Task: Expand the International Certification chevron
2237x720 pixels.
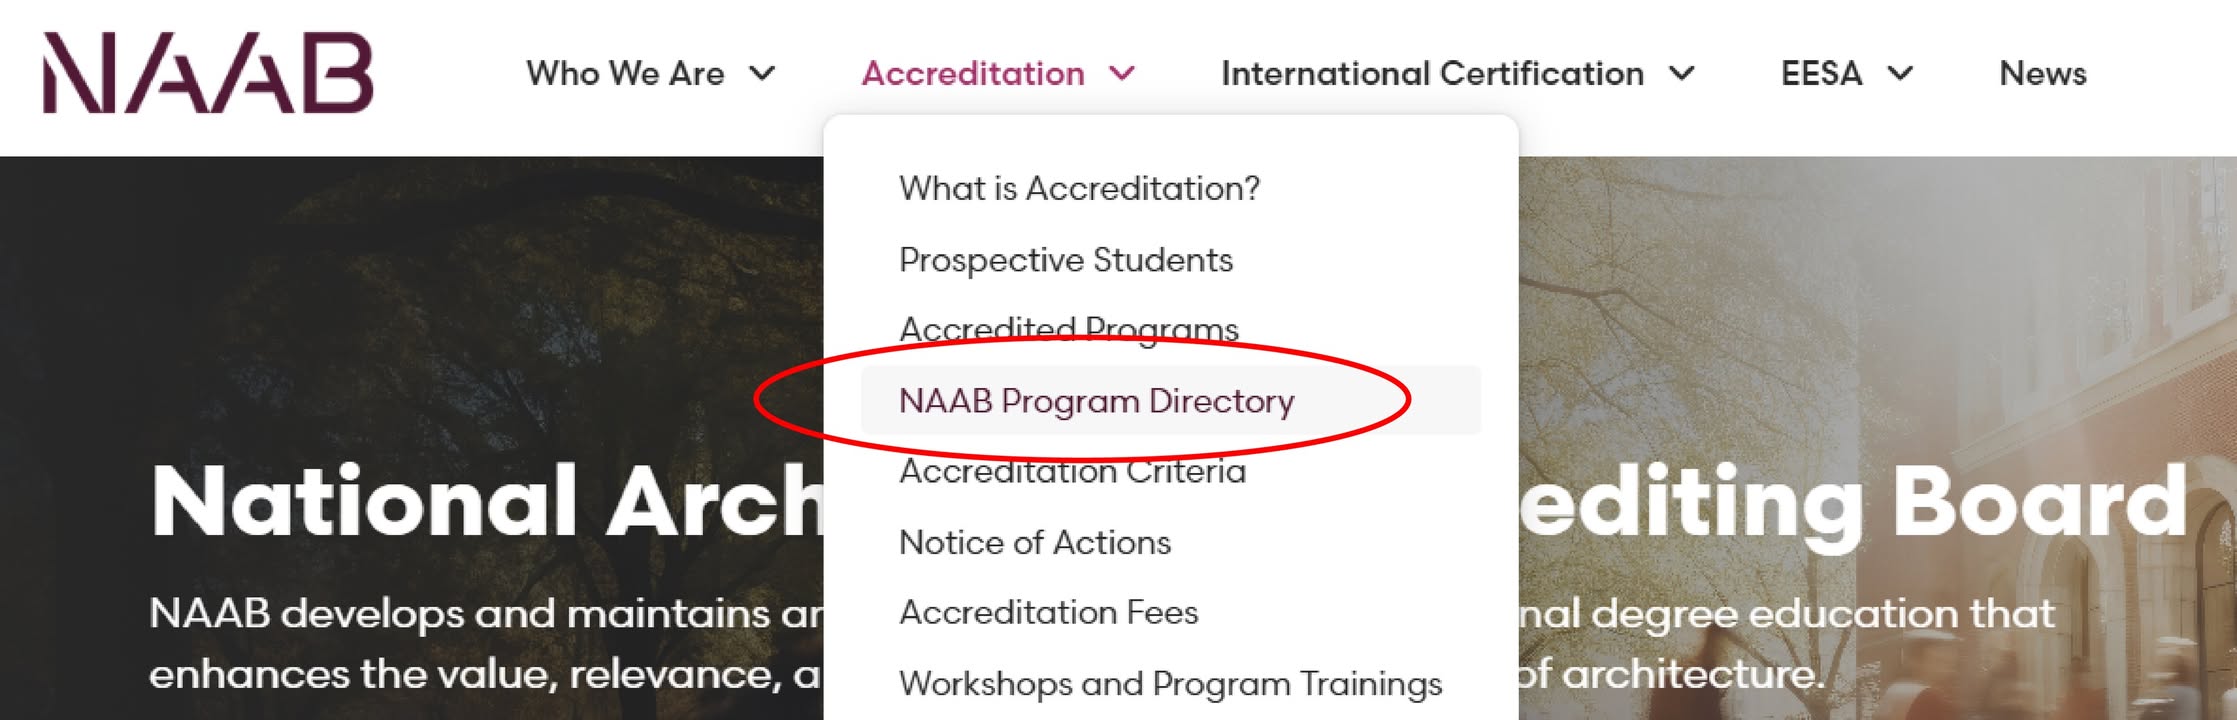Action: pyautogui.click(x=1682, y=74)
